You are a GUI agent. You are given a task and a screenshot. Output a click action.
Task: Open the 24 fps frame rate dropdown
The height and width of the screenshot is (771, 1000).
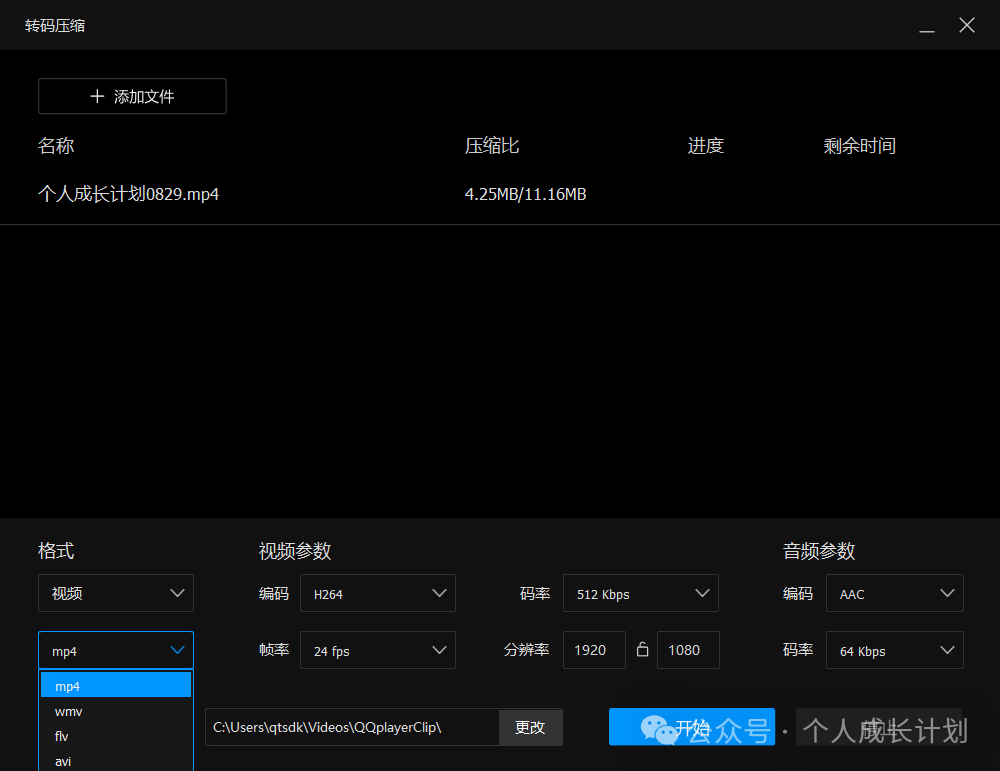[x=378, y=650]
